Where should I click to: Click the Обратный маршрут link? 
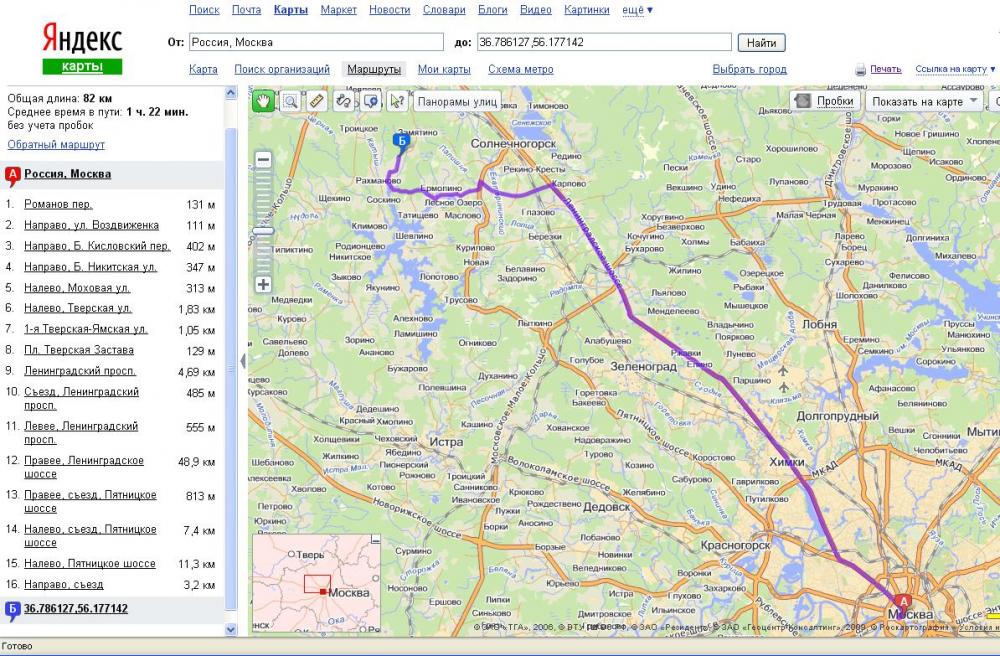tap(56, 145)
